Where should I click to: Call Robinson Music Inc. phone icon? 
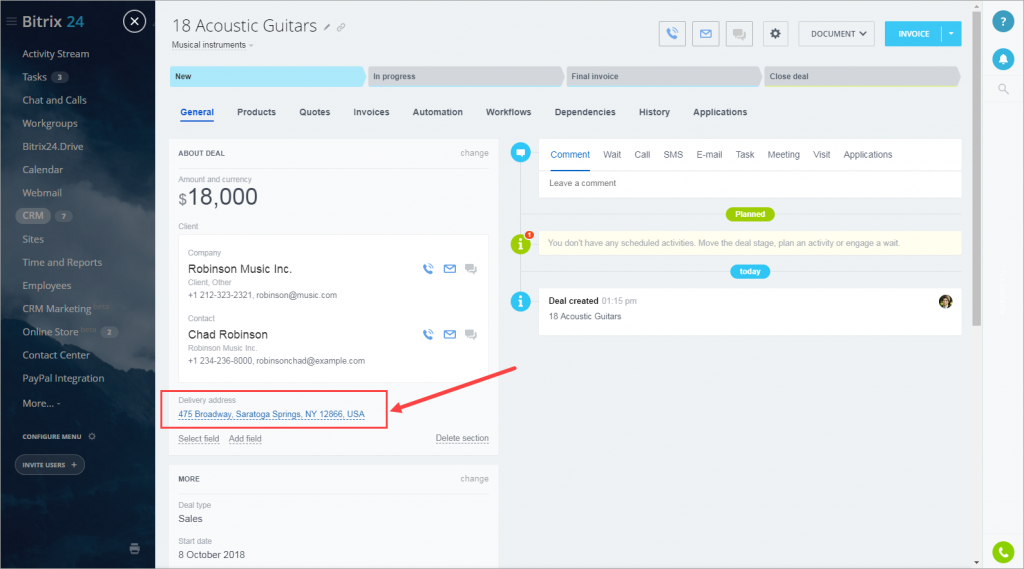(428, 268)
